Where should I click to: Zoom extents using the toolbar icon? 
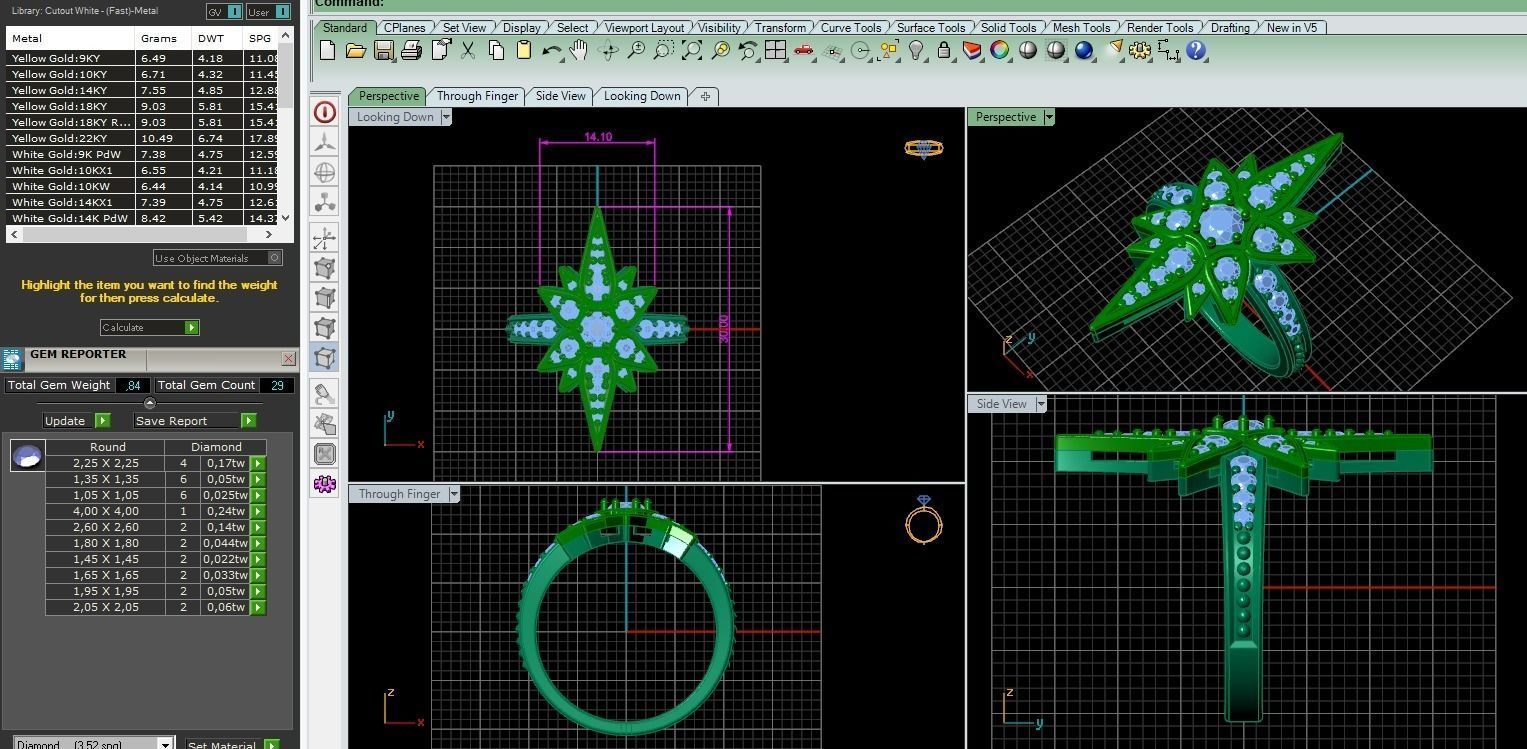(691, 50)
